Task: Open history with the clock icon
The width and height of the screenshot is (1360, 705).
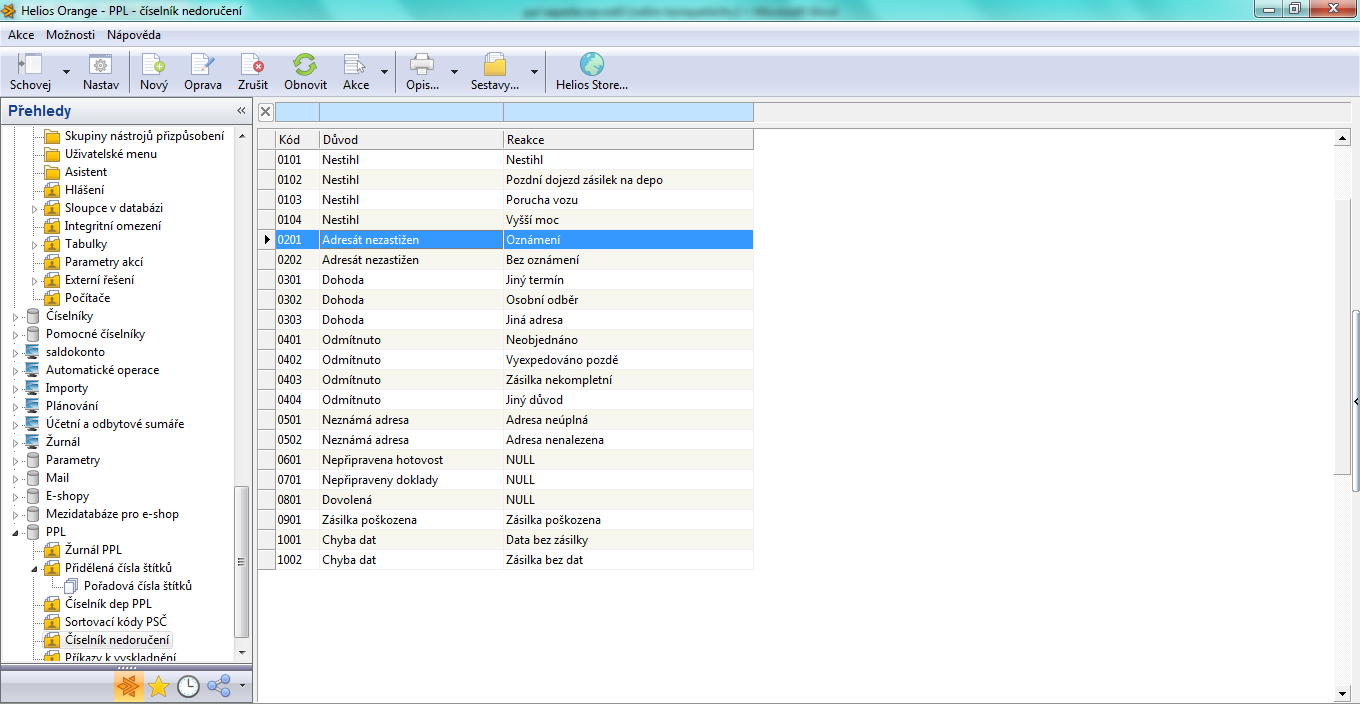Action: 188,686
